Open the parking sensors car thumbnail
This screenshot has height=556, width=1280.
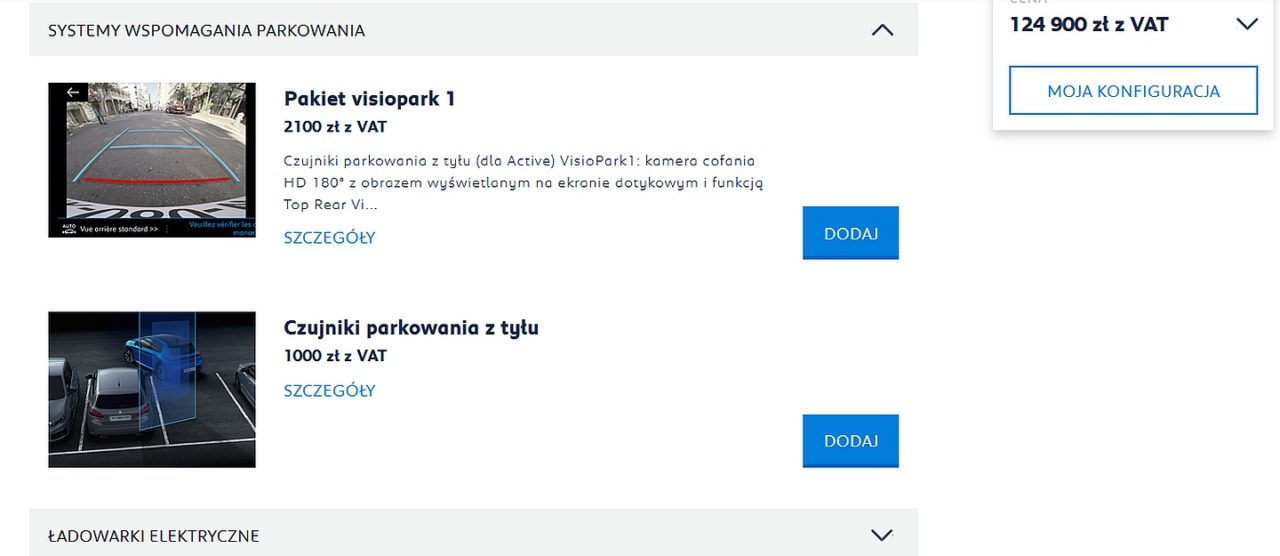pos(152,390)
